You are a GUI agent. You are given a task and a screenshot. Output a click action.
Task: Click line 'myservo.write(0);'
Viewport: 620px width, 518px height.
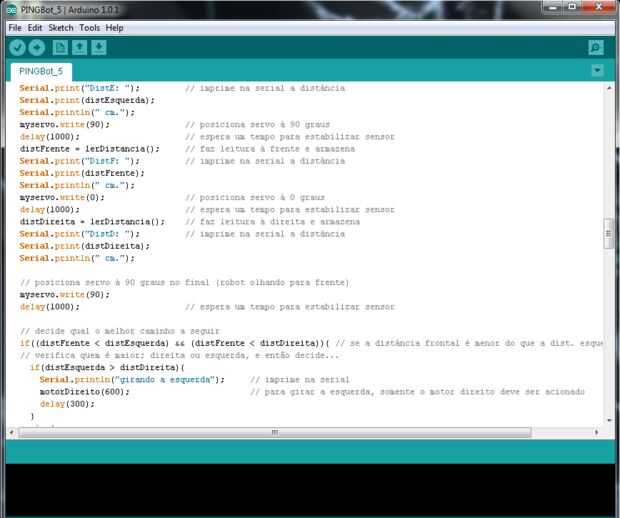coord(62,198)
